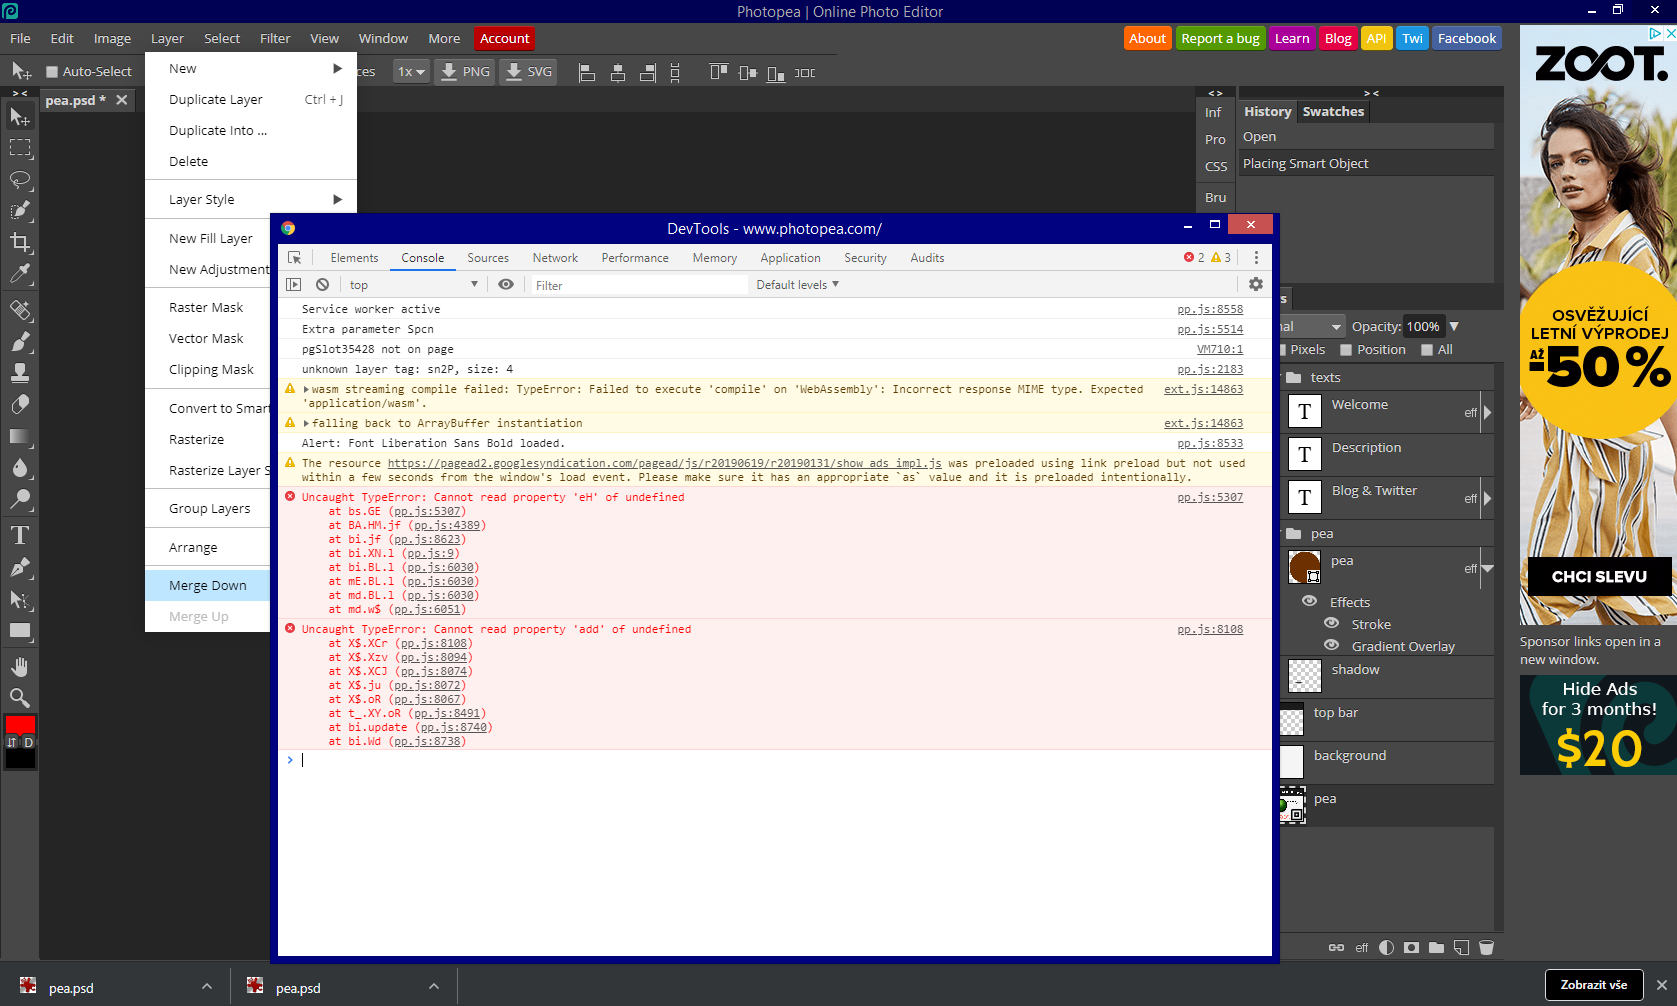Open the Select menu
This screenshot has height=1006, width=1677.
click(221, 38)
